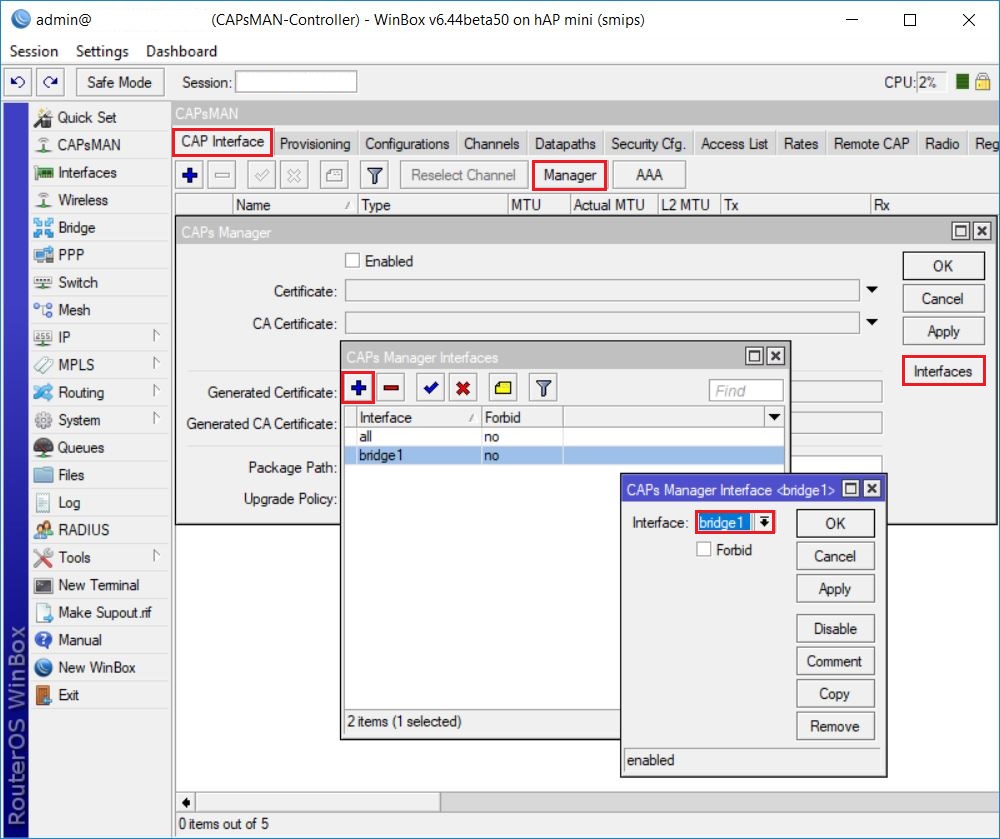1000x839 pixels.
Task: Filter CAPs Manager Interfaces list
Action: point(543,388)
